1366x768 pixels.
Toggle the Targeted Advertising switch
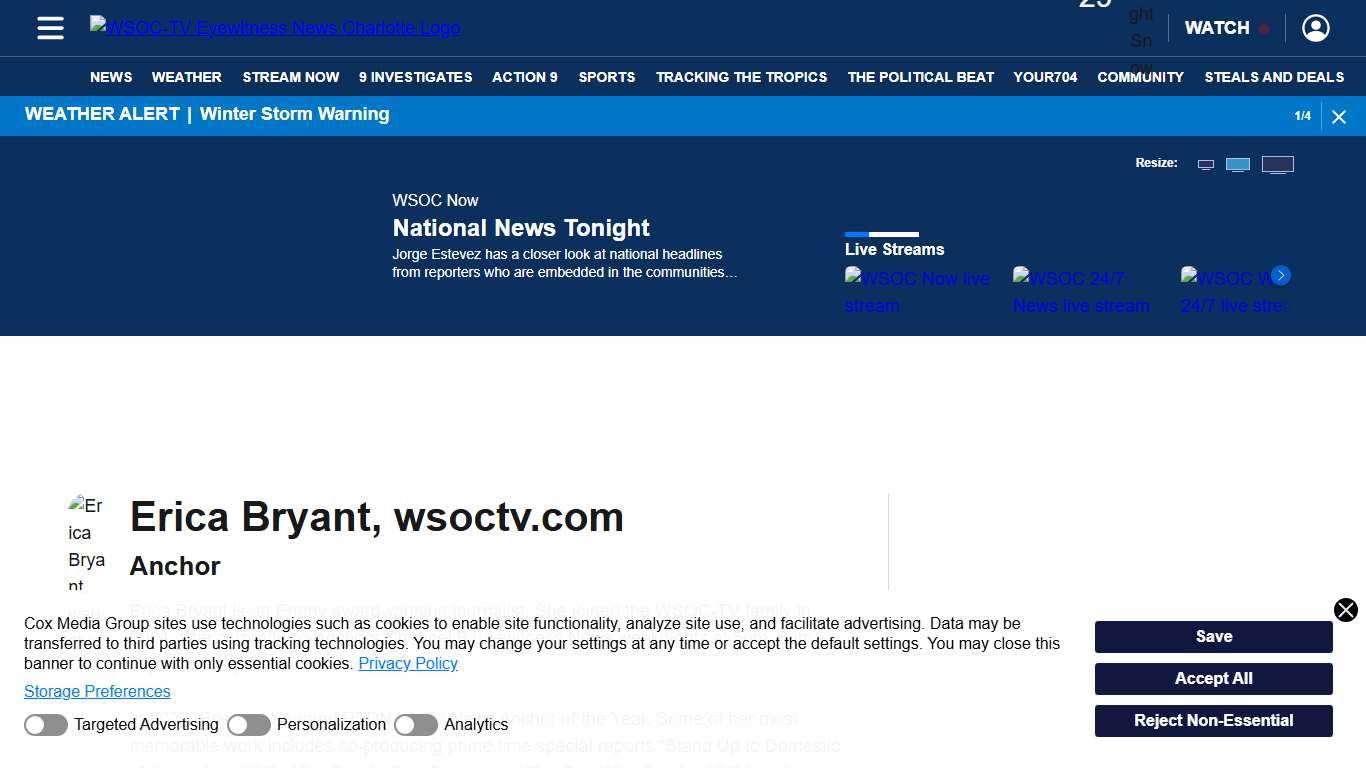(x=46, y=724)
